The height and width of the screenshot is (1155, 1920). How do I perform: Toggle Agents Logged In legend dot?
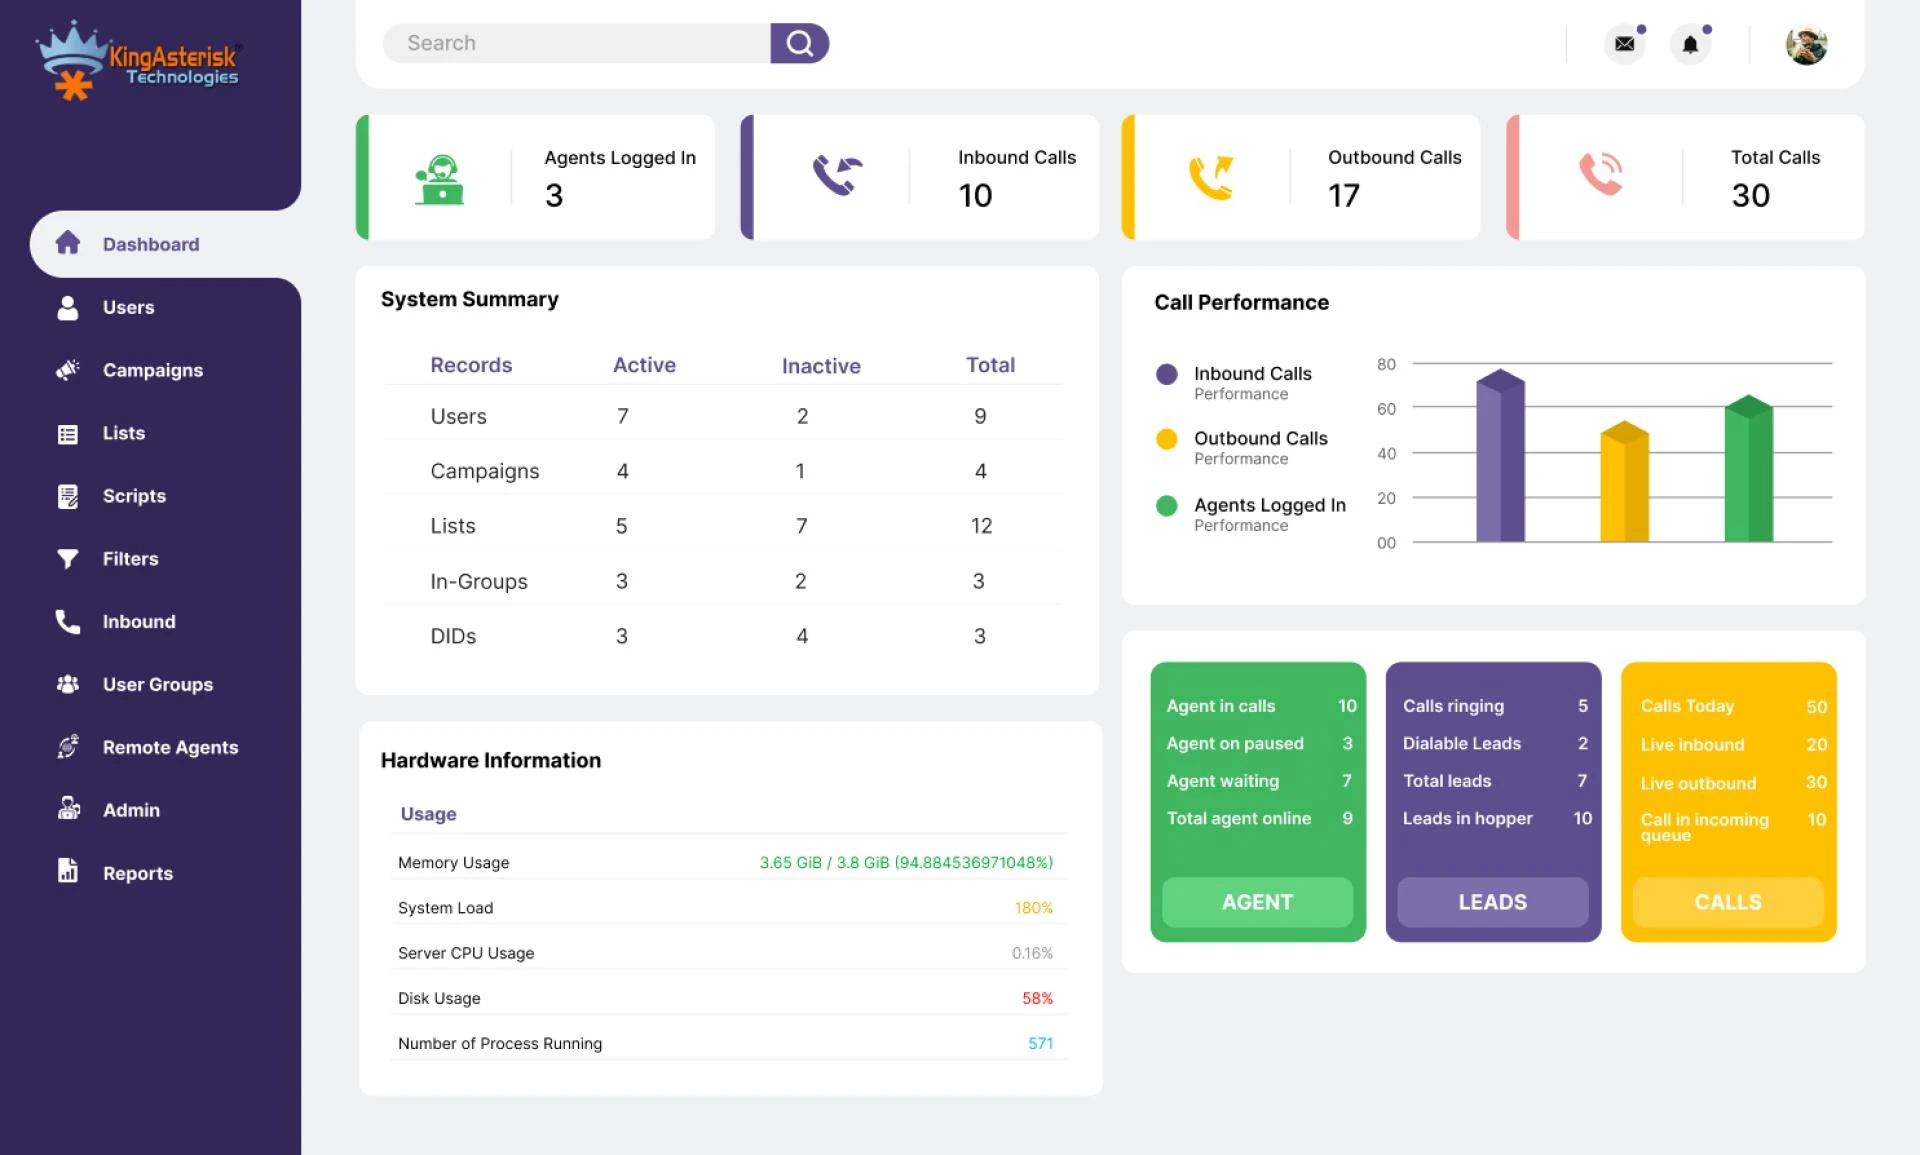1166,506
